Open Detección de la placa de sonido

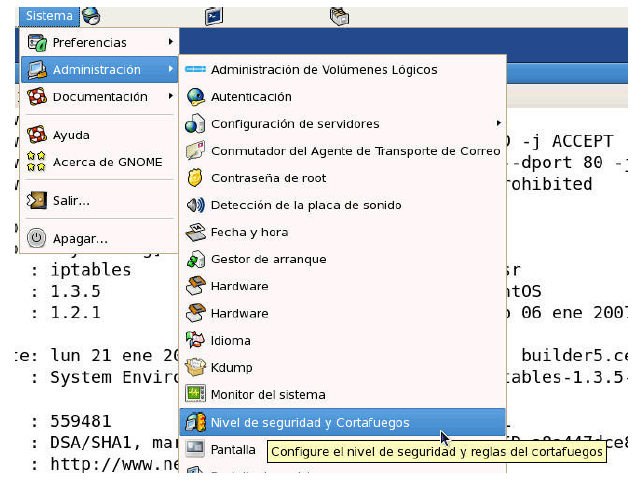click(x=305, y=205)
